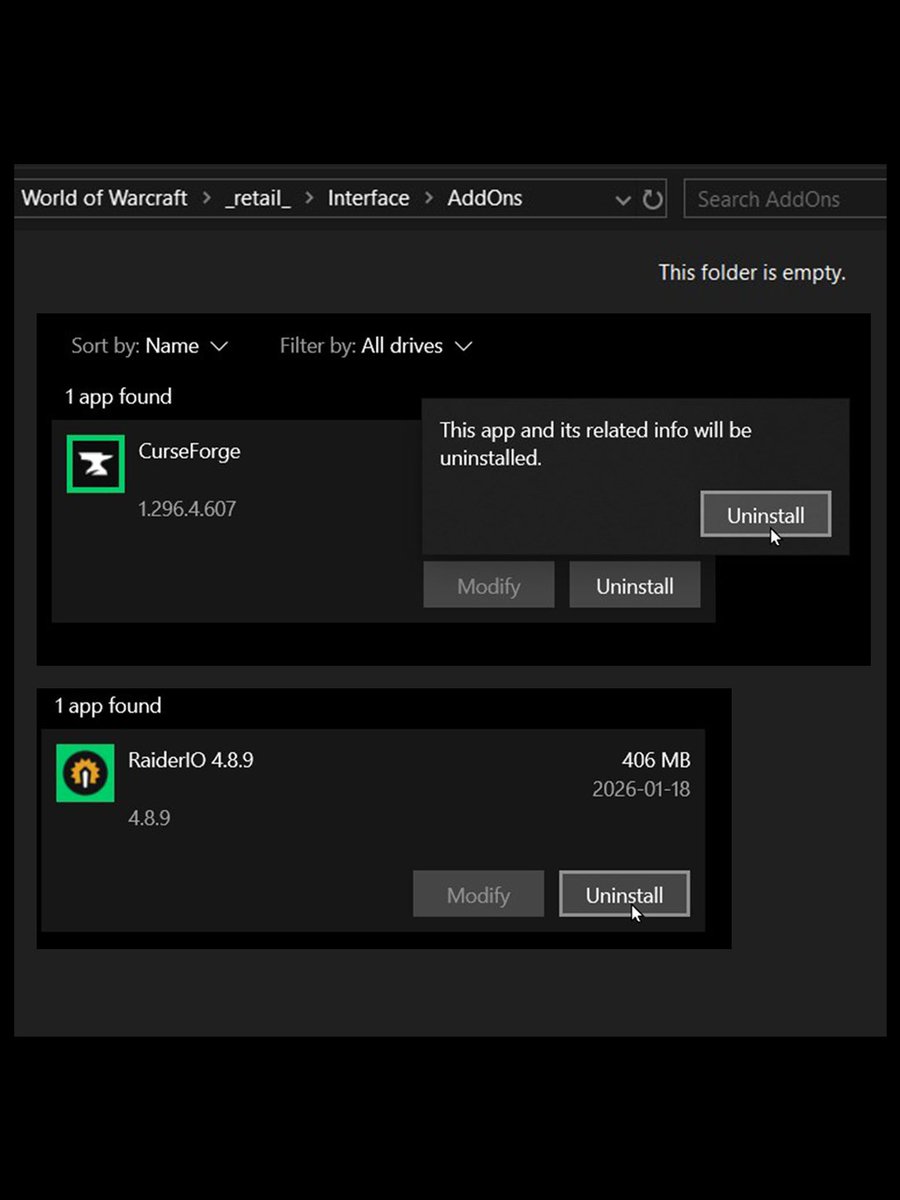Select the CurseForge app name
Image resolution: width=900 pixels, height=1200 pixels.
tap(189, 451)
